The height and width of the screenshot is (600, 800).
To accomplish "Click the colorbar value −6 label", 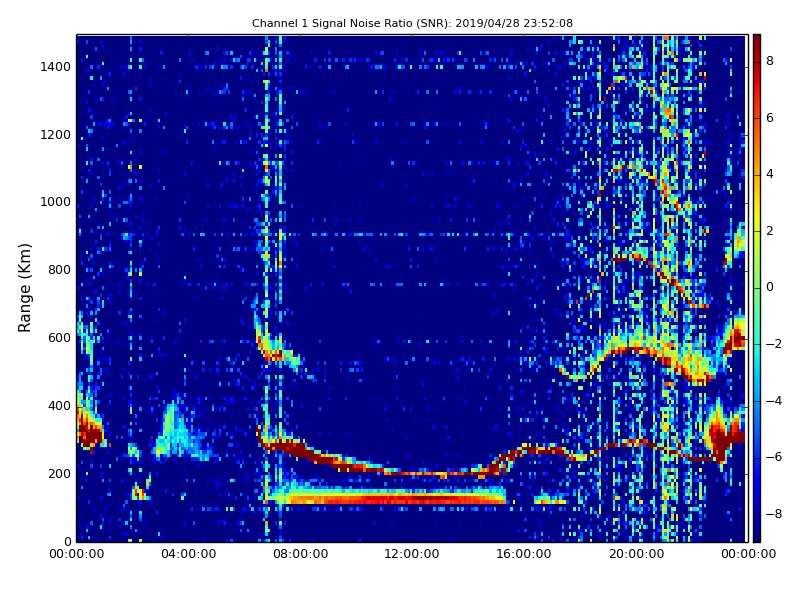I will (x=773, y=457).
